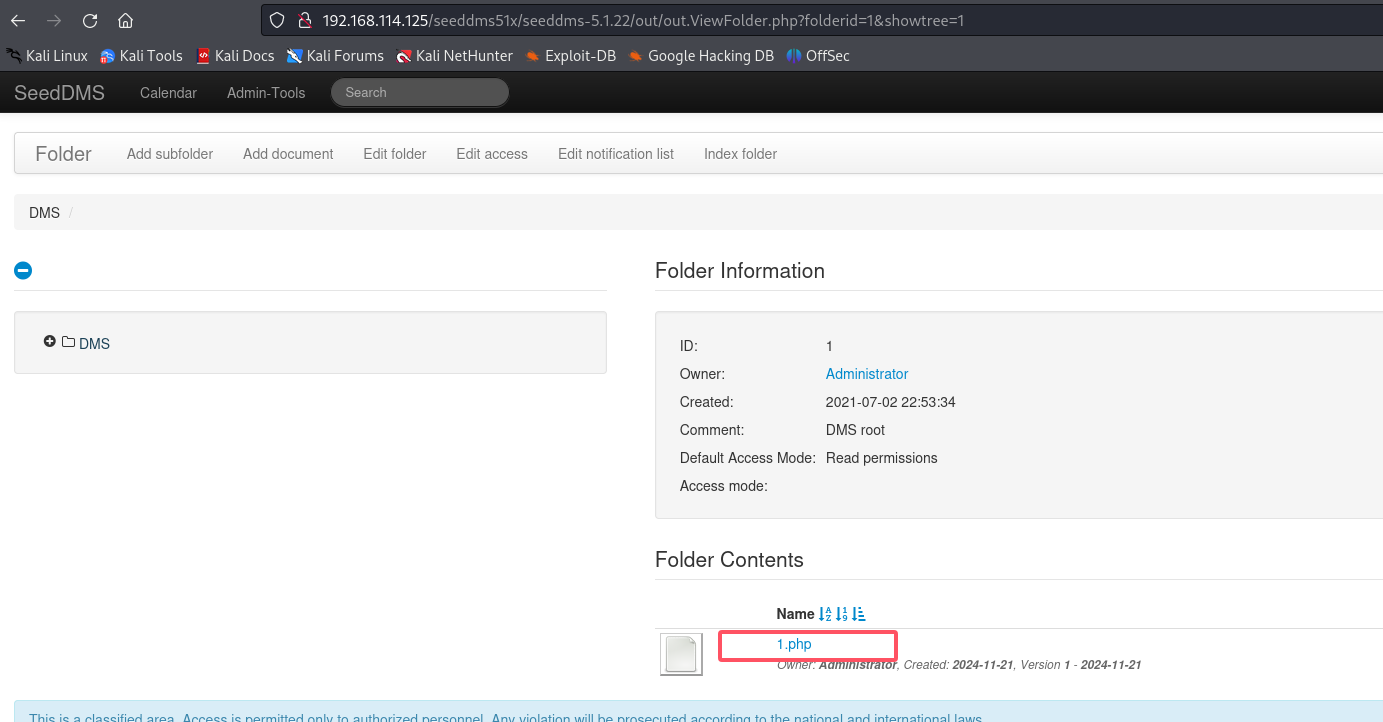Open the 1.php document link

(794, 644)
